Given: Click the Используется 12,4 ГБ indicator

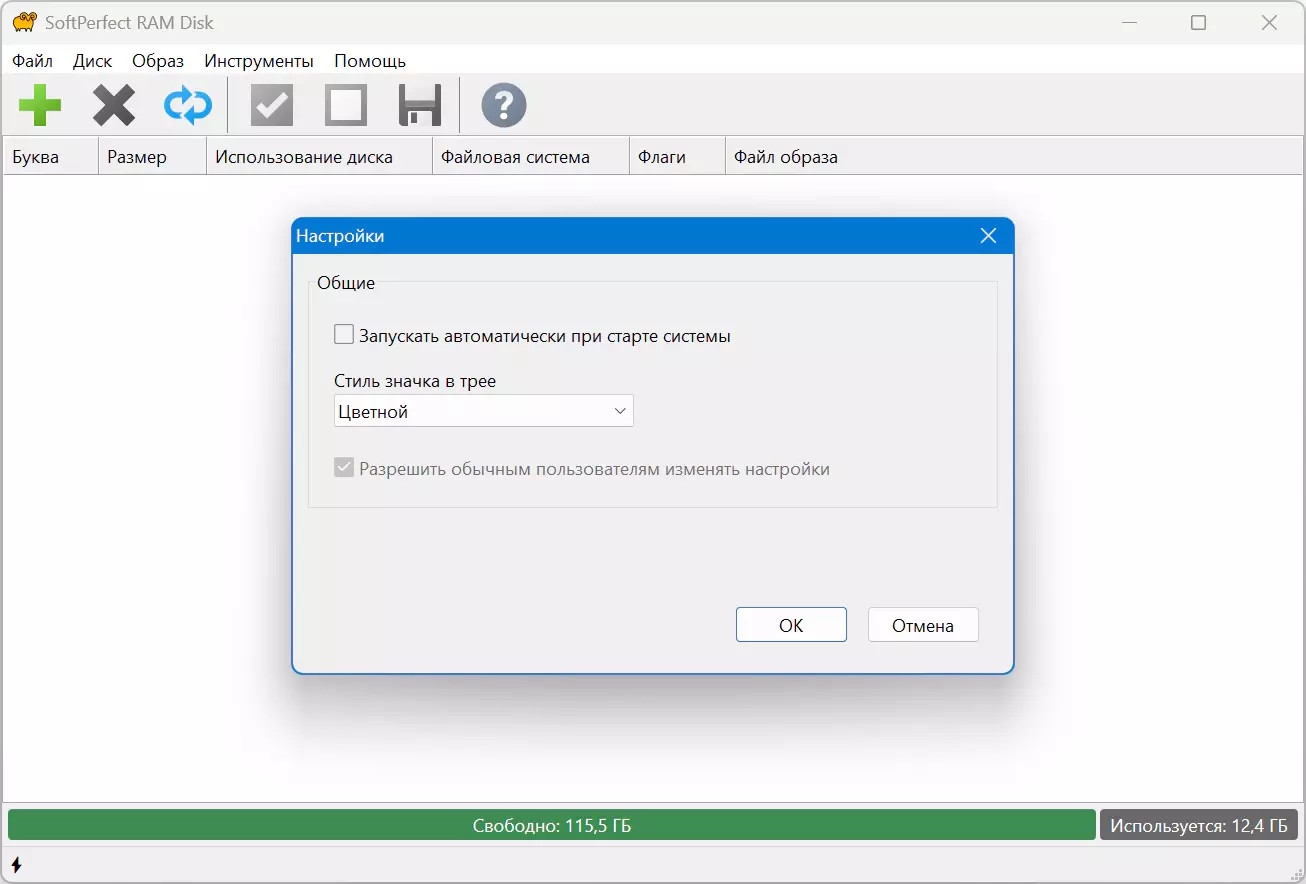Looking at the screenshot, I should pos(1199,825).
